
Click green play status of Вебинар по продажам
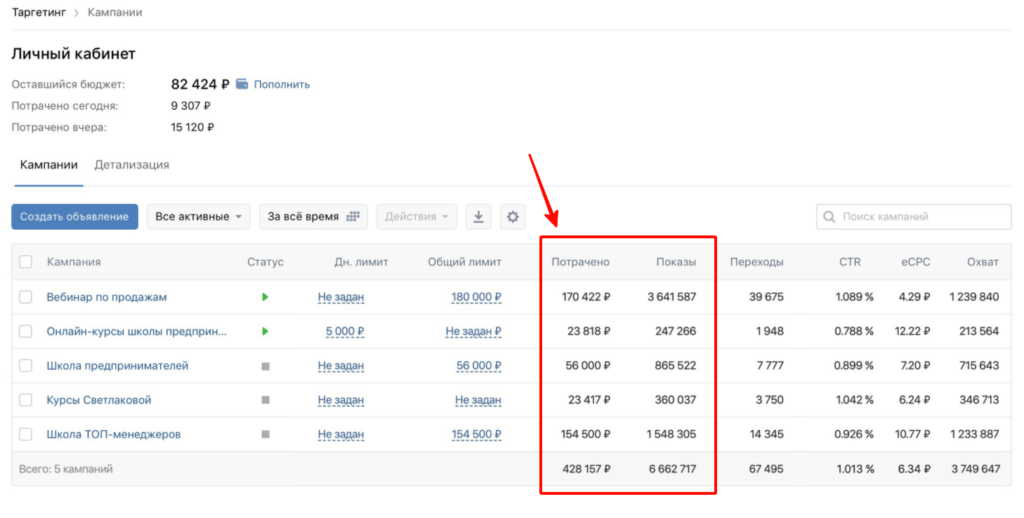tap(265, 297)
